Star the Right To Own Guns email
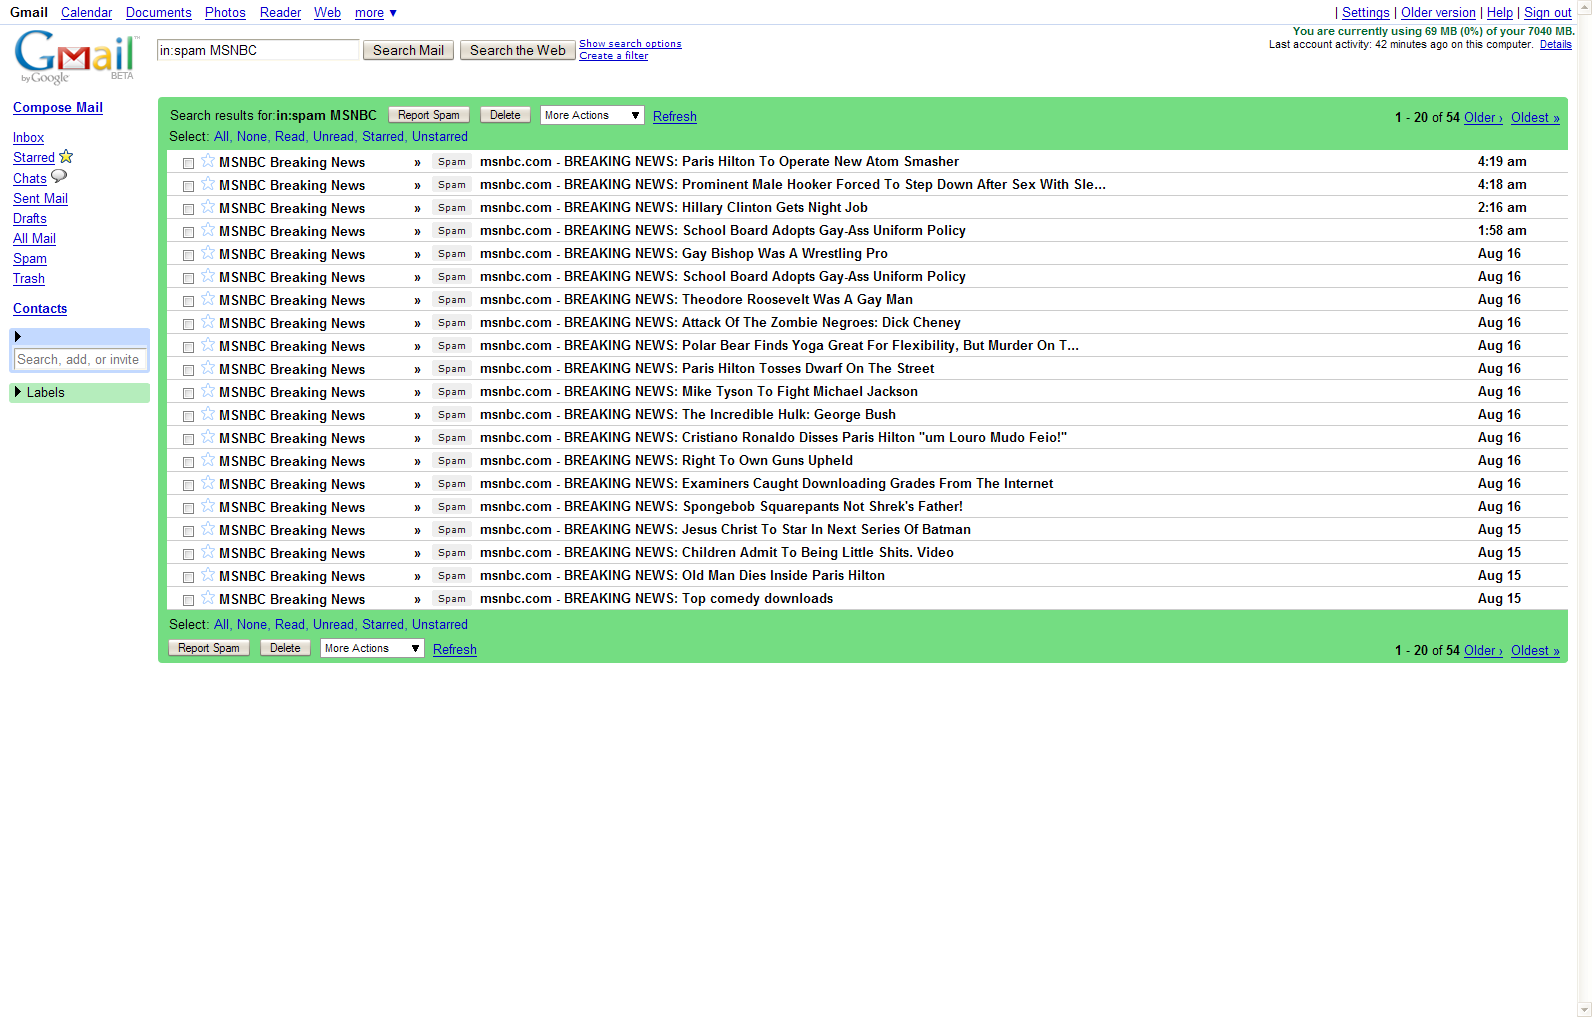The image size is (1592, 1017). (x=208, y=459)
